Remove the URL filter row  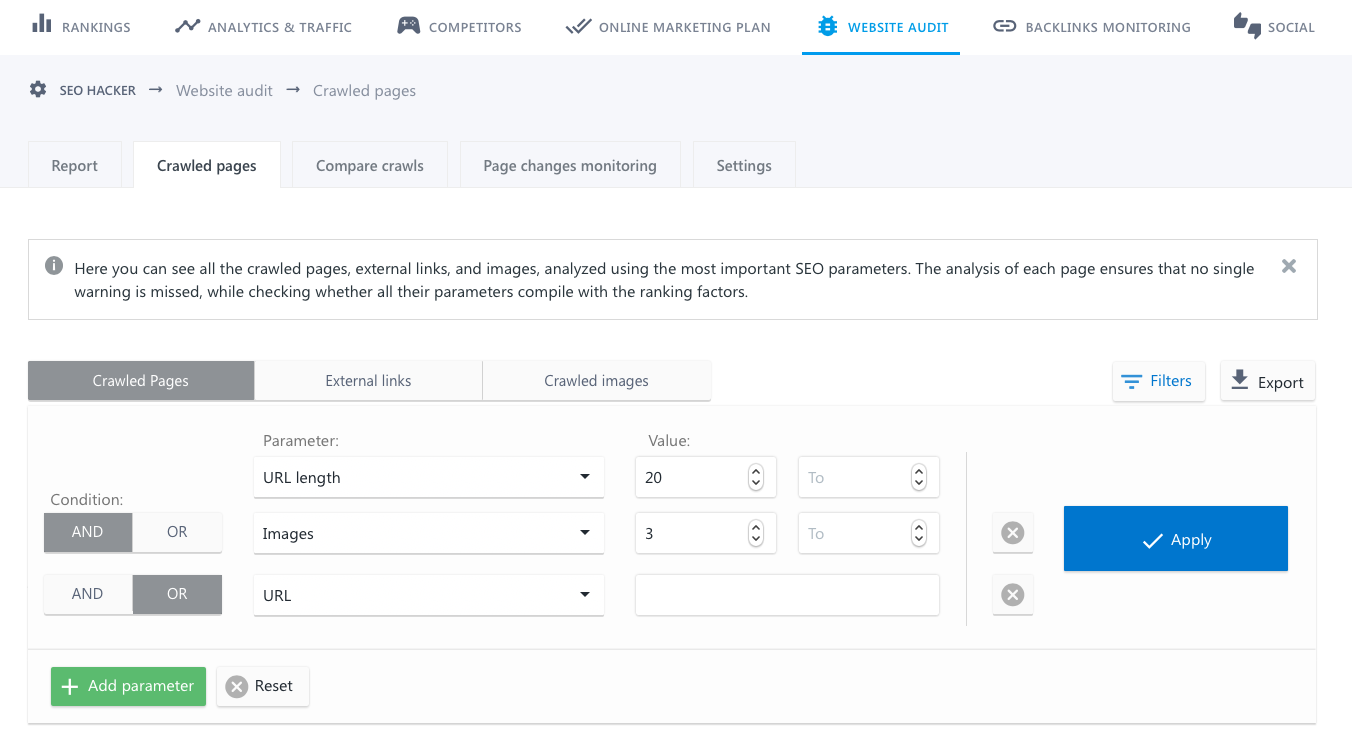click(1012, 595)
